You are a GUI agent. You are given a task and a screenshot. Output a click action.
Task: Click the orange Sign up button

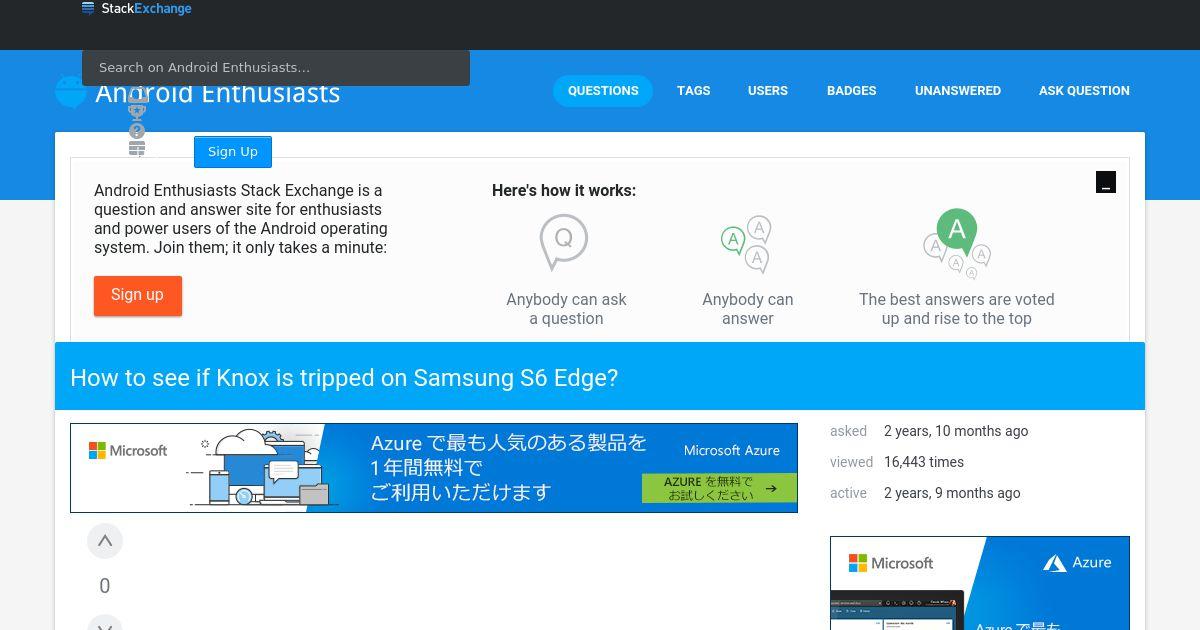[138, 296]
